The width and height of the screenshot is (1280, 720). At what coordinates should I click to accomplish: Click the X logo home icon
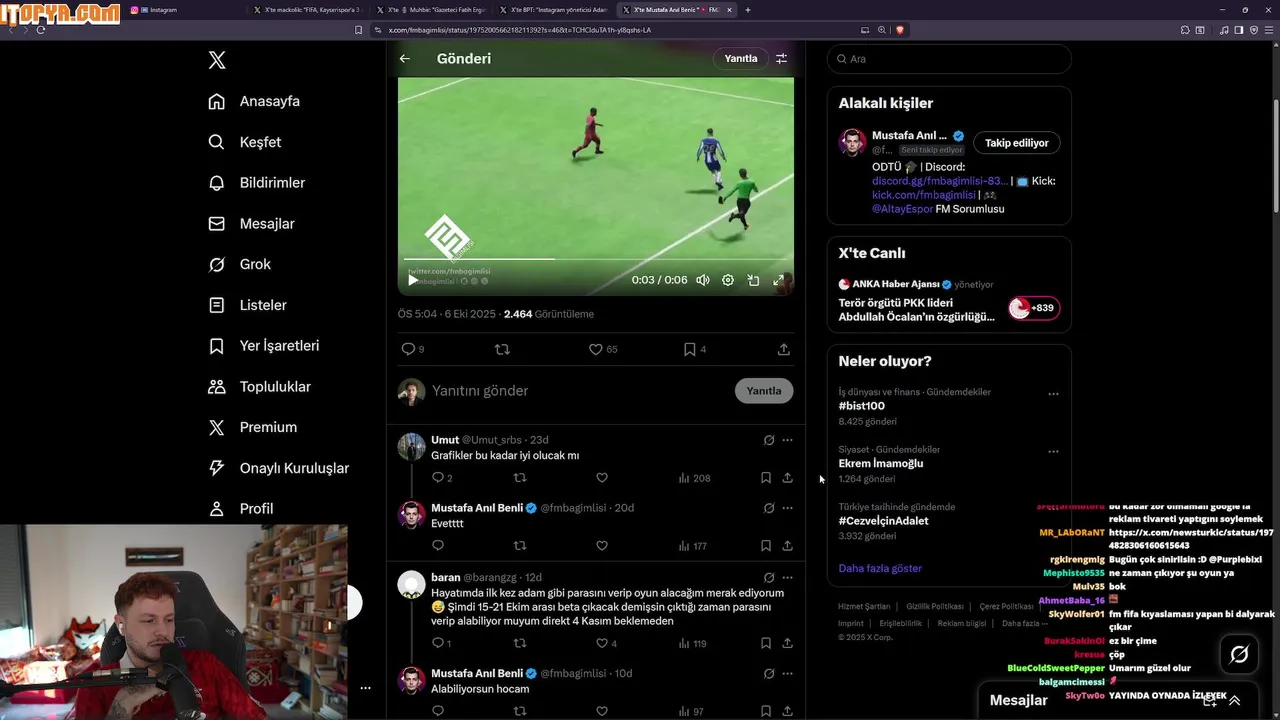tap(217, 60)
